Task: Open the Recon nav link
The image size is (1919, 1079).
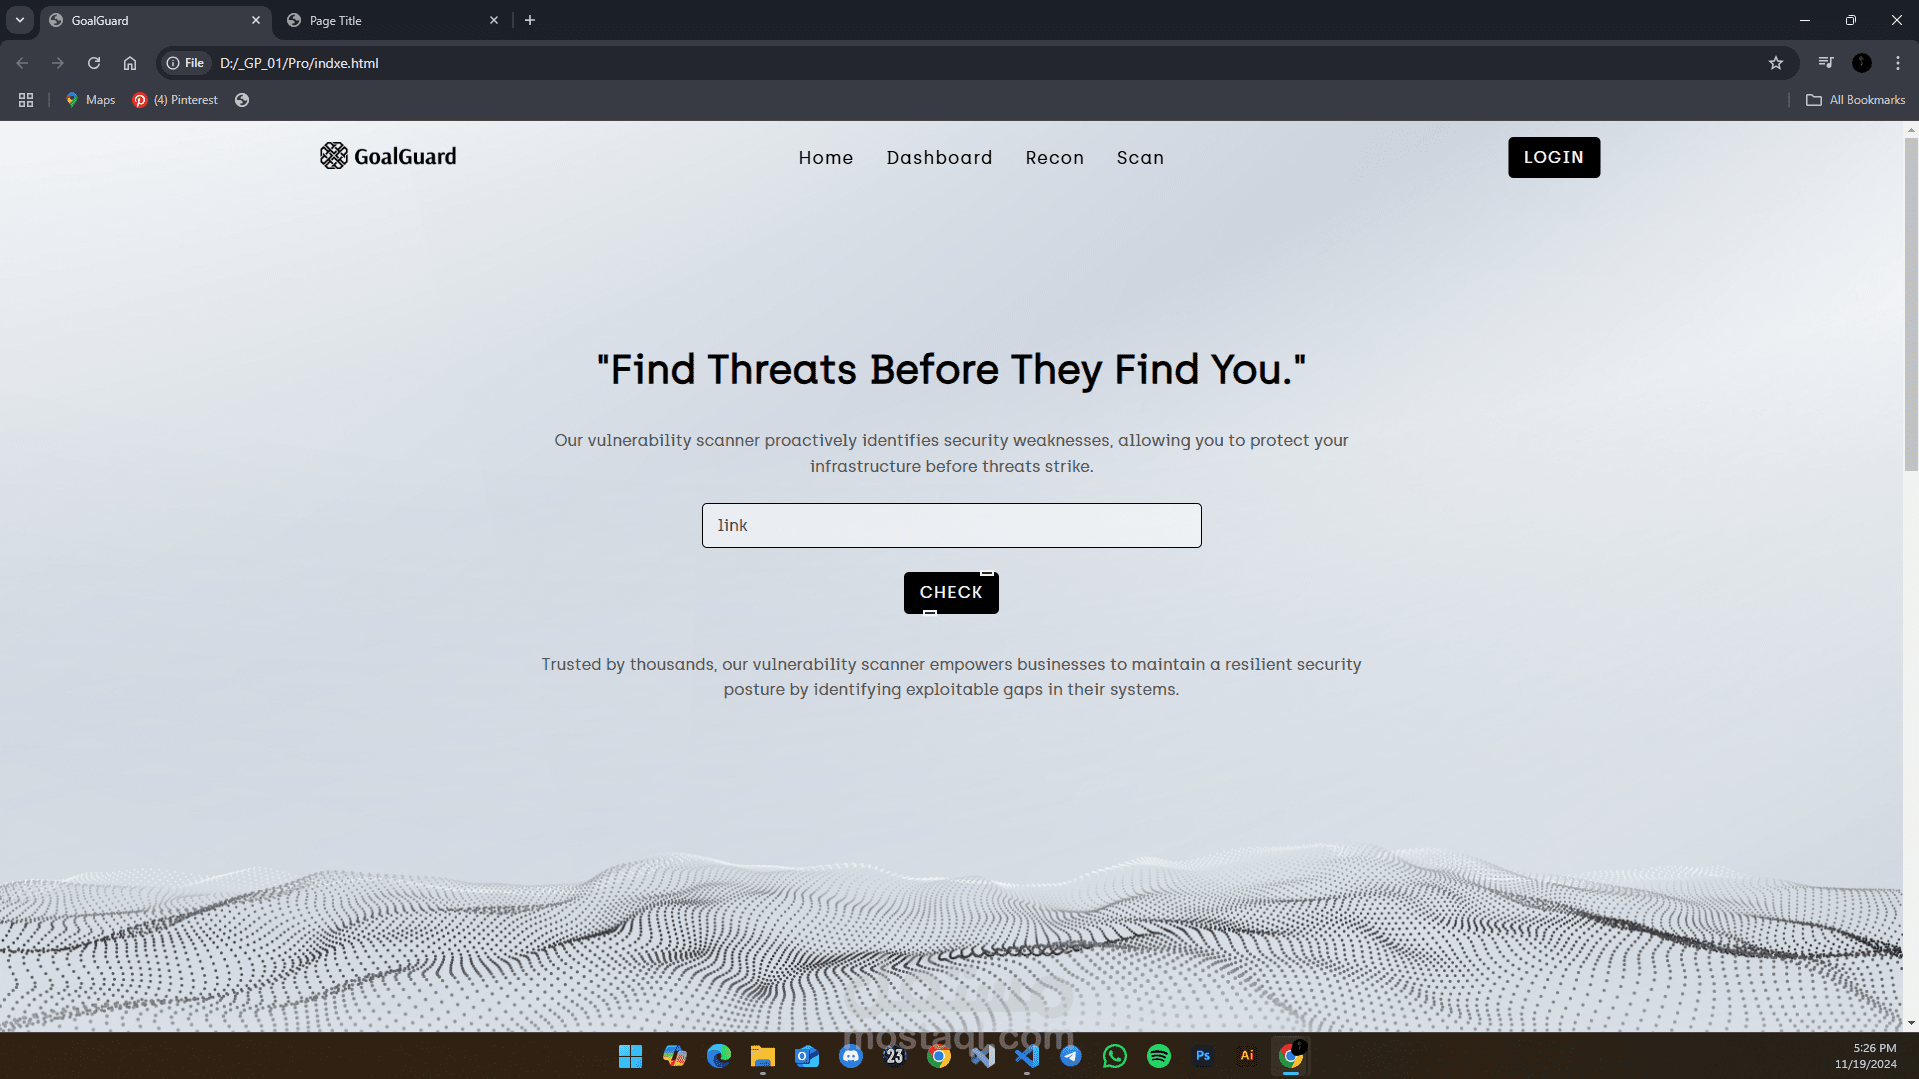Action: [x=1055, y=158]
